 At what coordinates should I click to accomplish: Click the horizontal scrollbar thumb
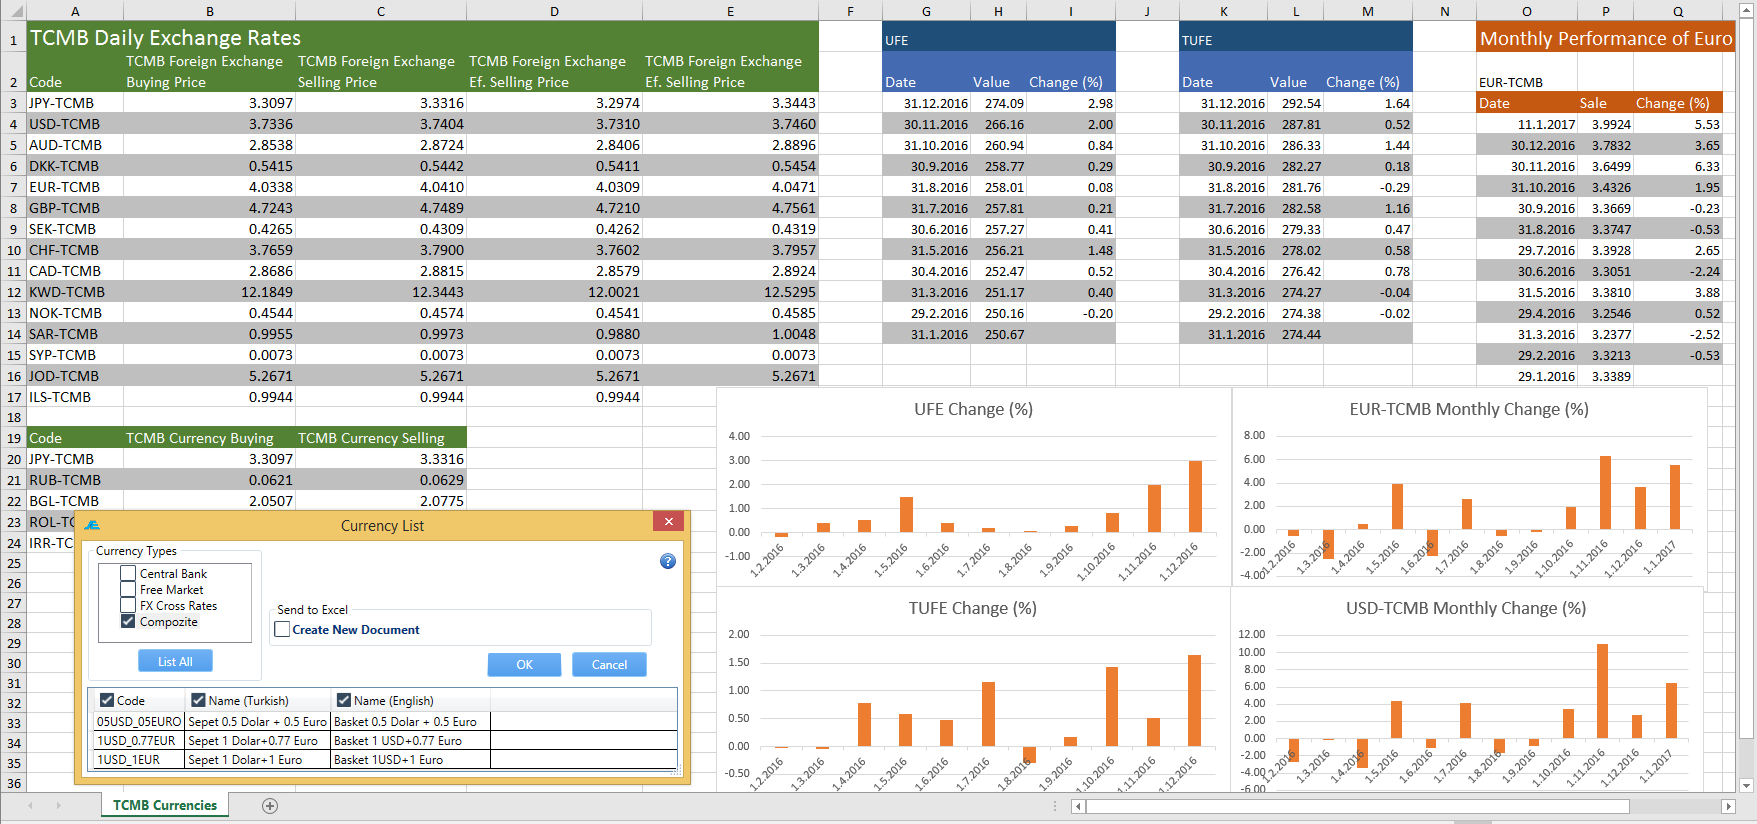pyautogui.click(x=1358, y=806)
